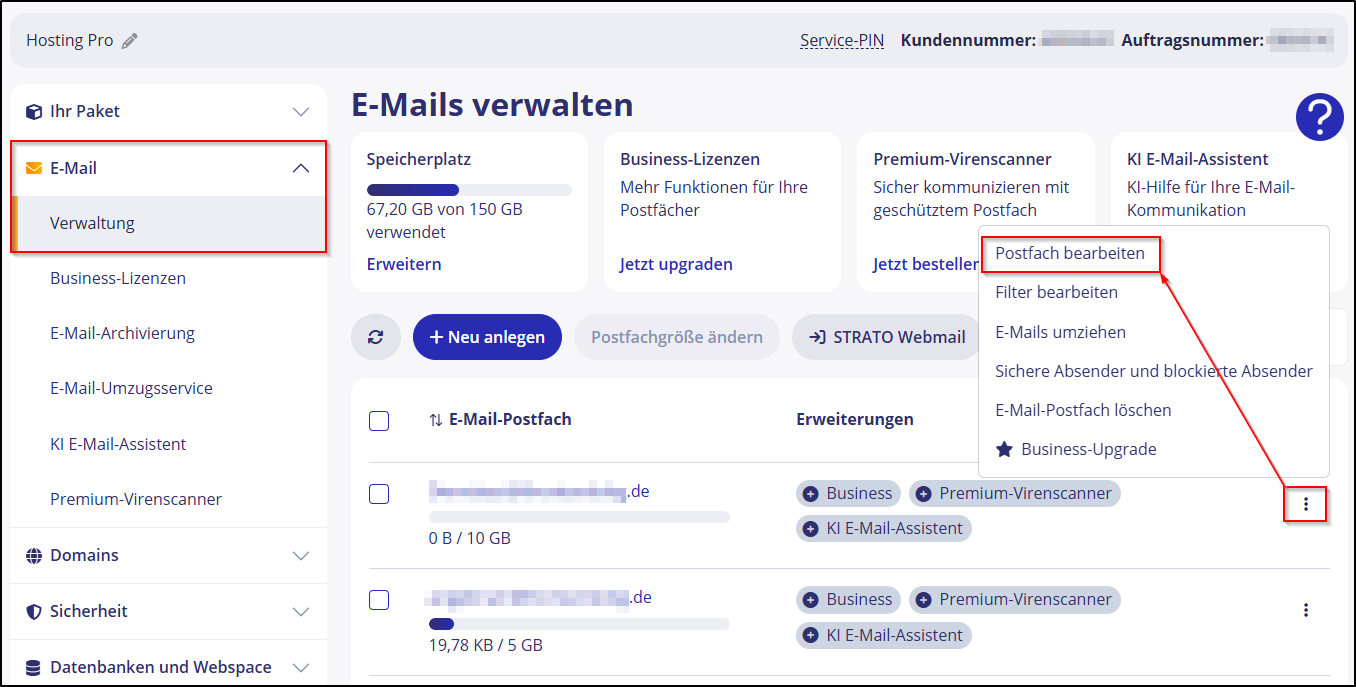Screen dimensions: 1356x687
Task: Check the select-all mailboxes checkbox
Action: tap(379, 421)
